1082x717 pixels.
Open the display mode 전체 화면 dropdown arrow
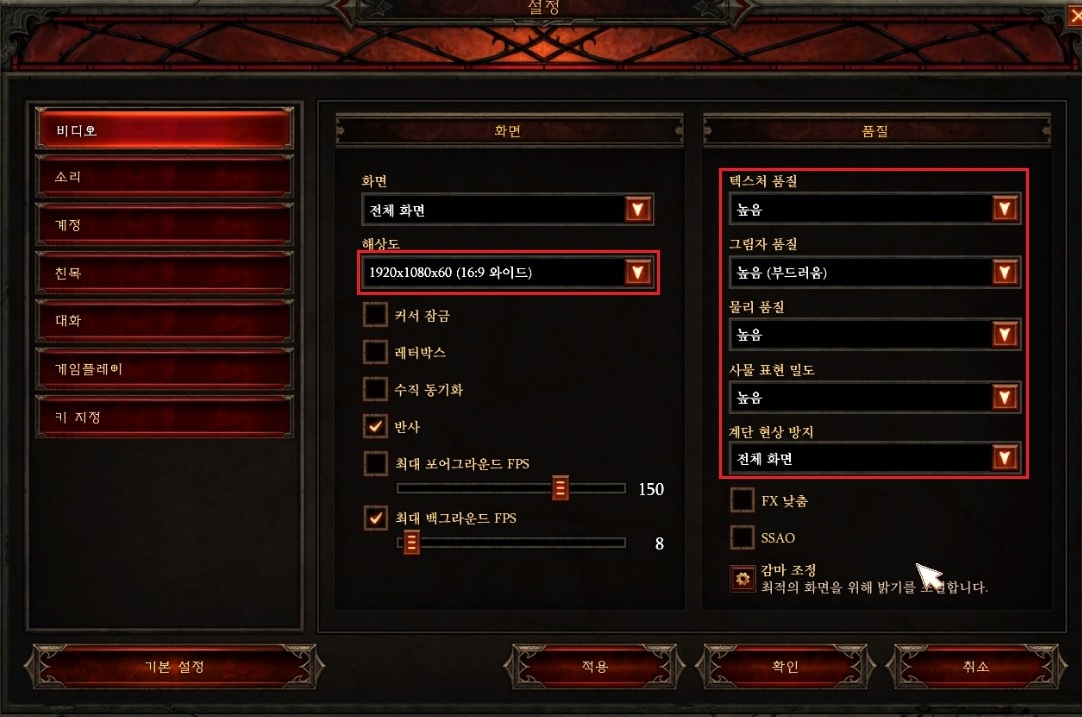pyautogui.click(x=638, y=209)
